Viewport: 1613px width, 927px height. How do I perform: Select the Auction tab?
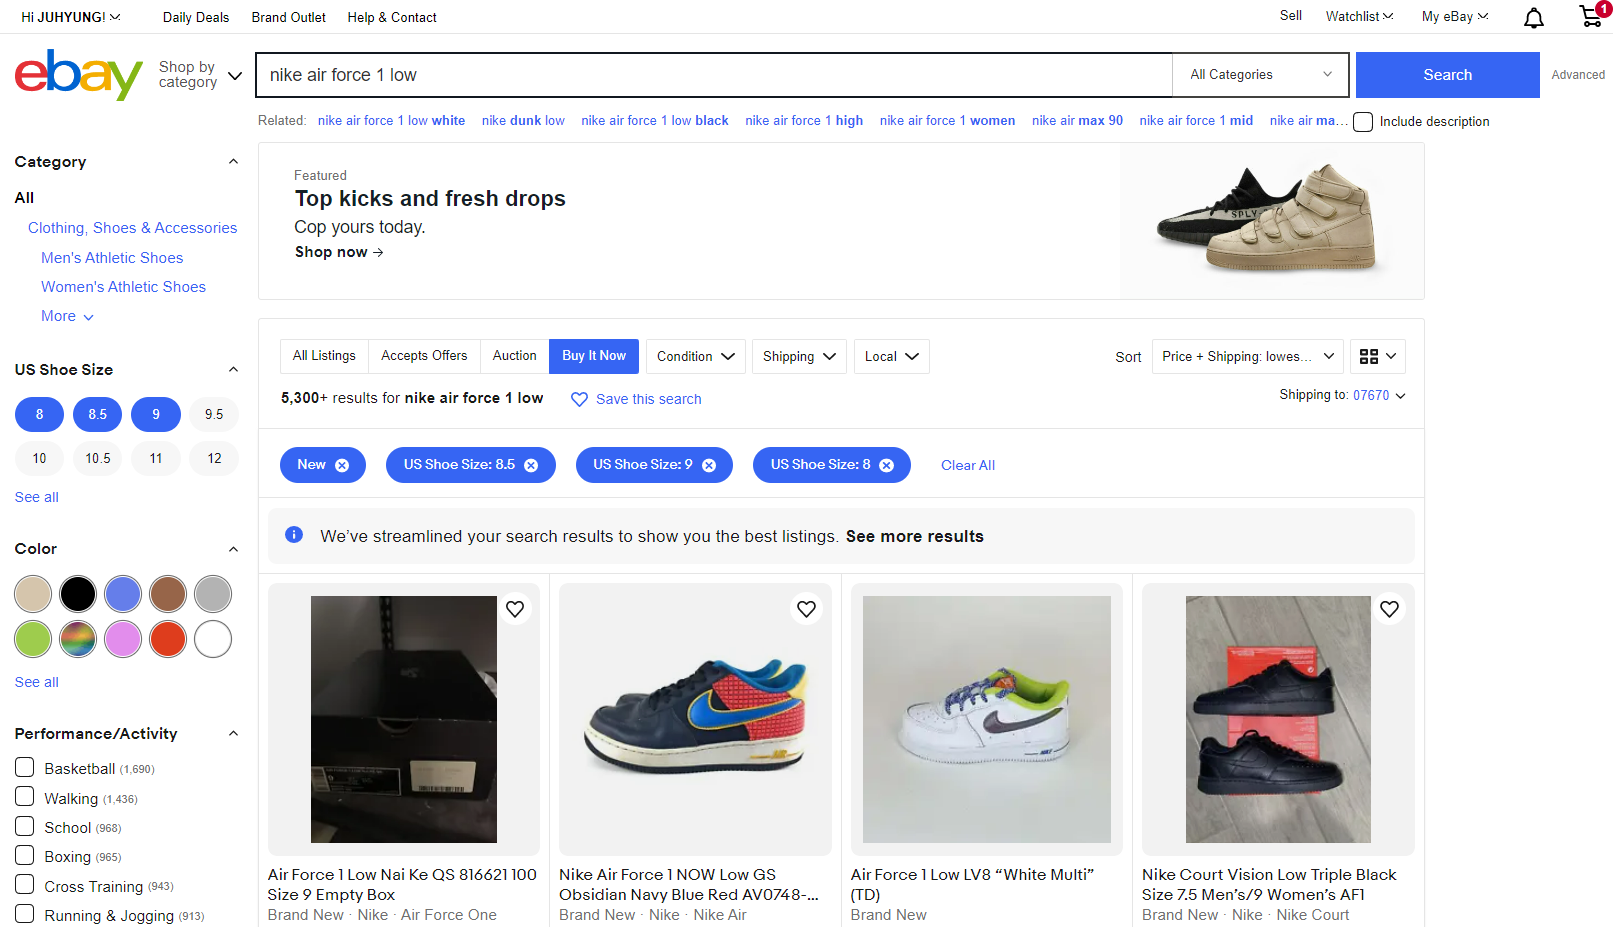pyautogui.click(x=514, y=356)
